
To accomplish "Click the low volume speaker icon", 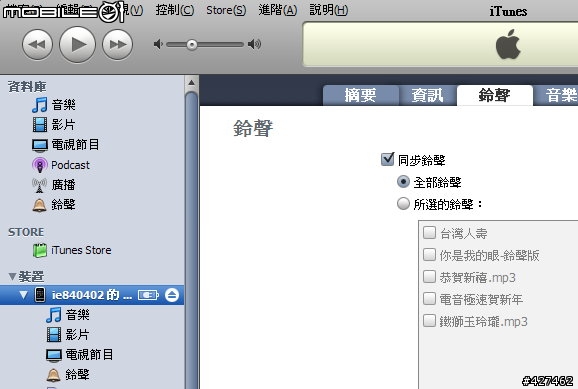I will [x=158, y=44].
